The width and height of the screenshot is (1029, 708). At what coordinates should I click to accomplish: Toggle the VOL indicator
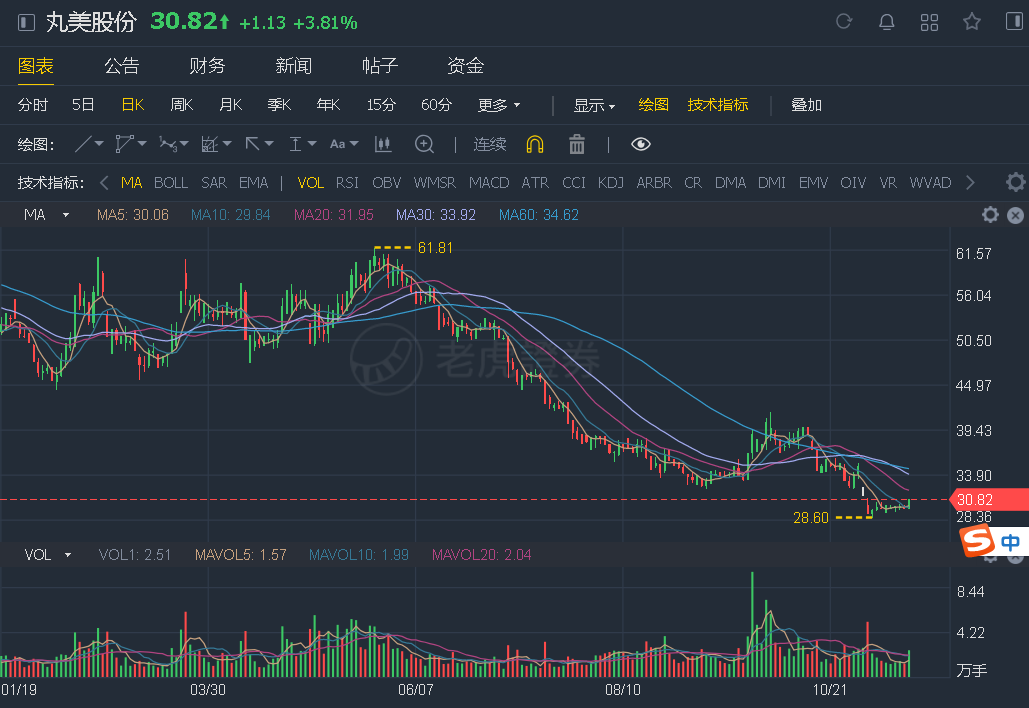pos(310,182)
